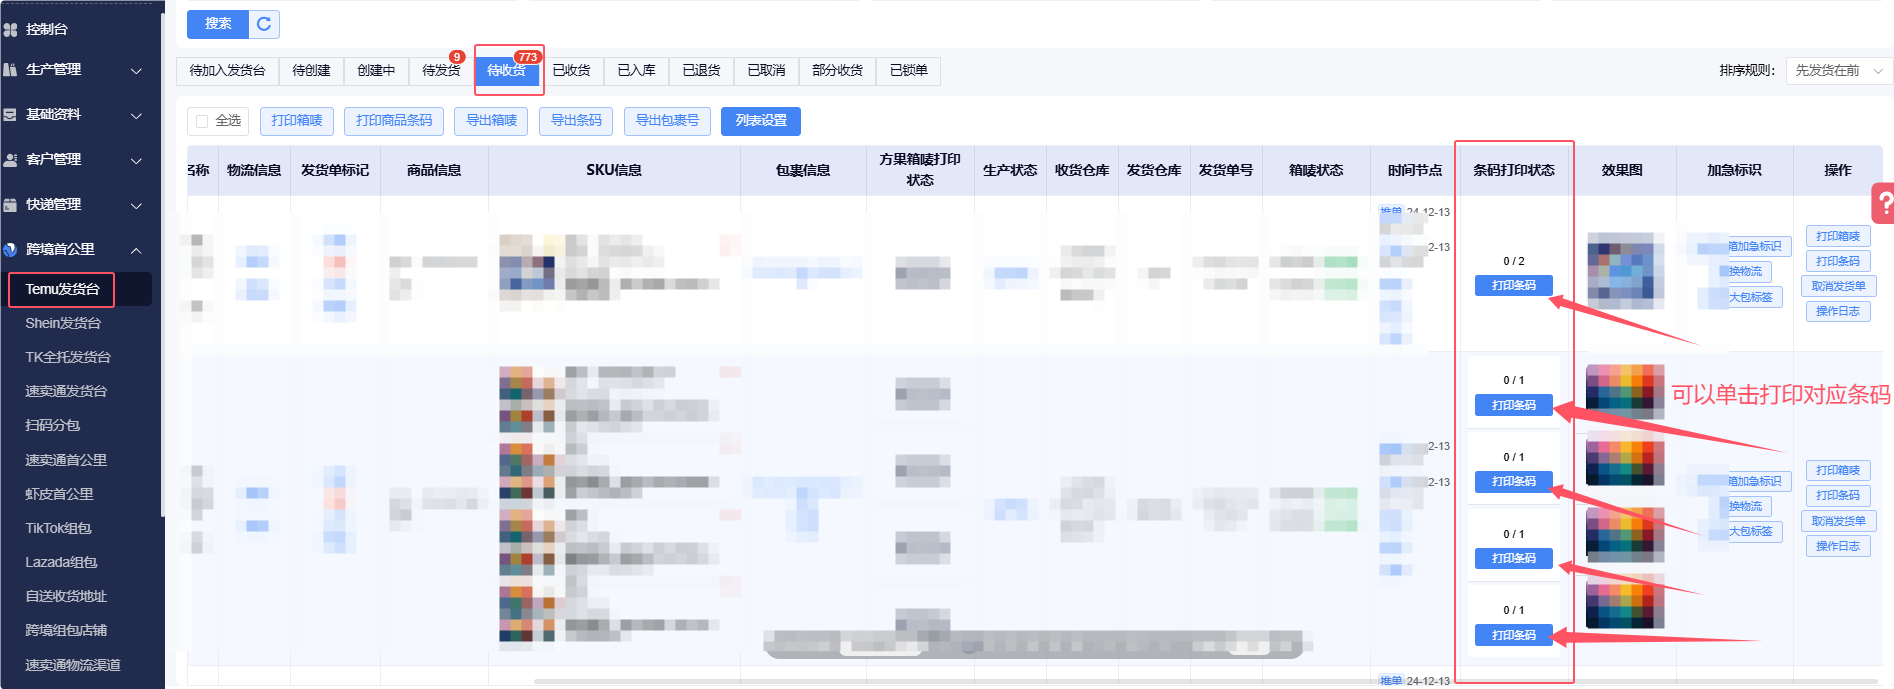Switch to the 创建中 tab
The image size is (1894, 689).
(376, 71)
